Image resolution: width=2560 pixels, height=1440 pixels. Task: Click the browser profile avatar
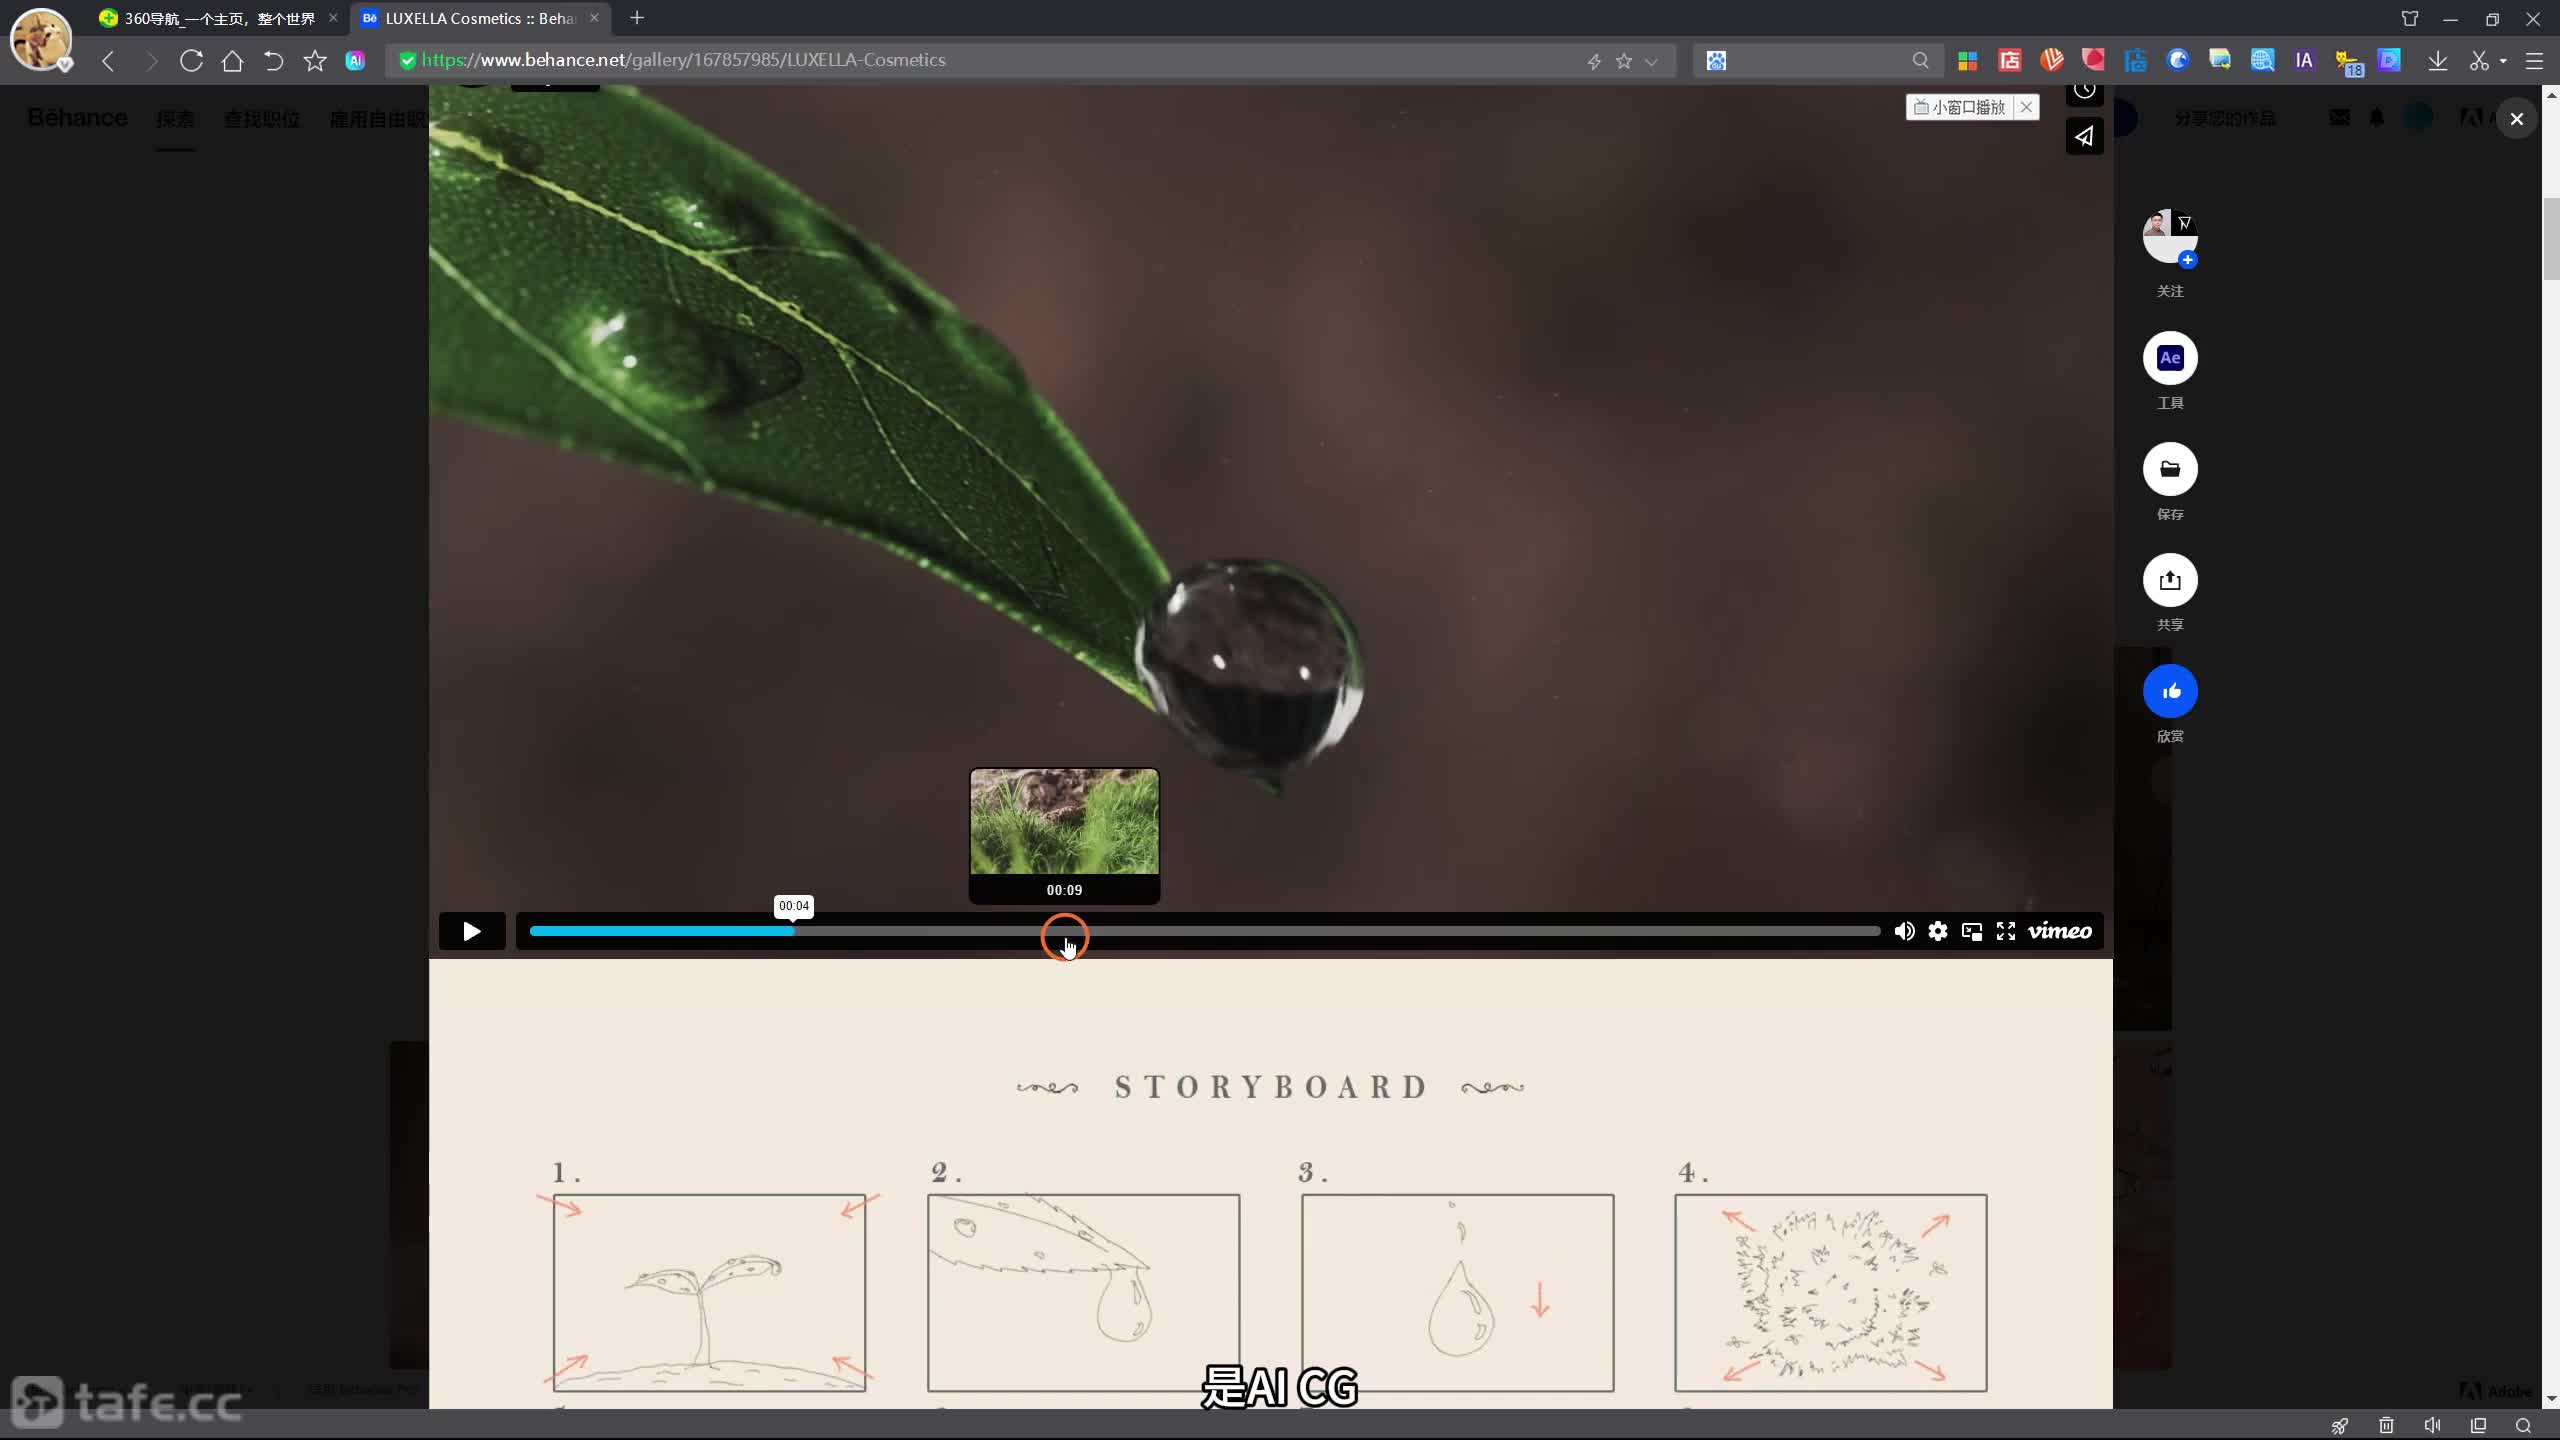(40, 39)
